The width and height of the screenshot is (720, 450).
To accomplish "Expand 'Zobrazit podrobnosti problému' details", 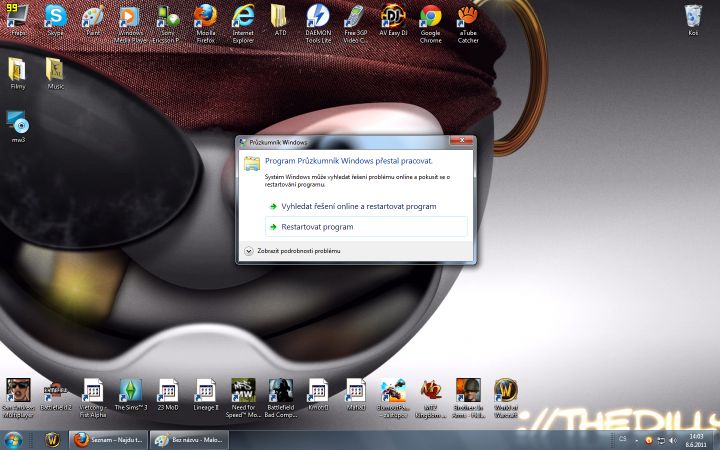I will [x=292, y=251].
